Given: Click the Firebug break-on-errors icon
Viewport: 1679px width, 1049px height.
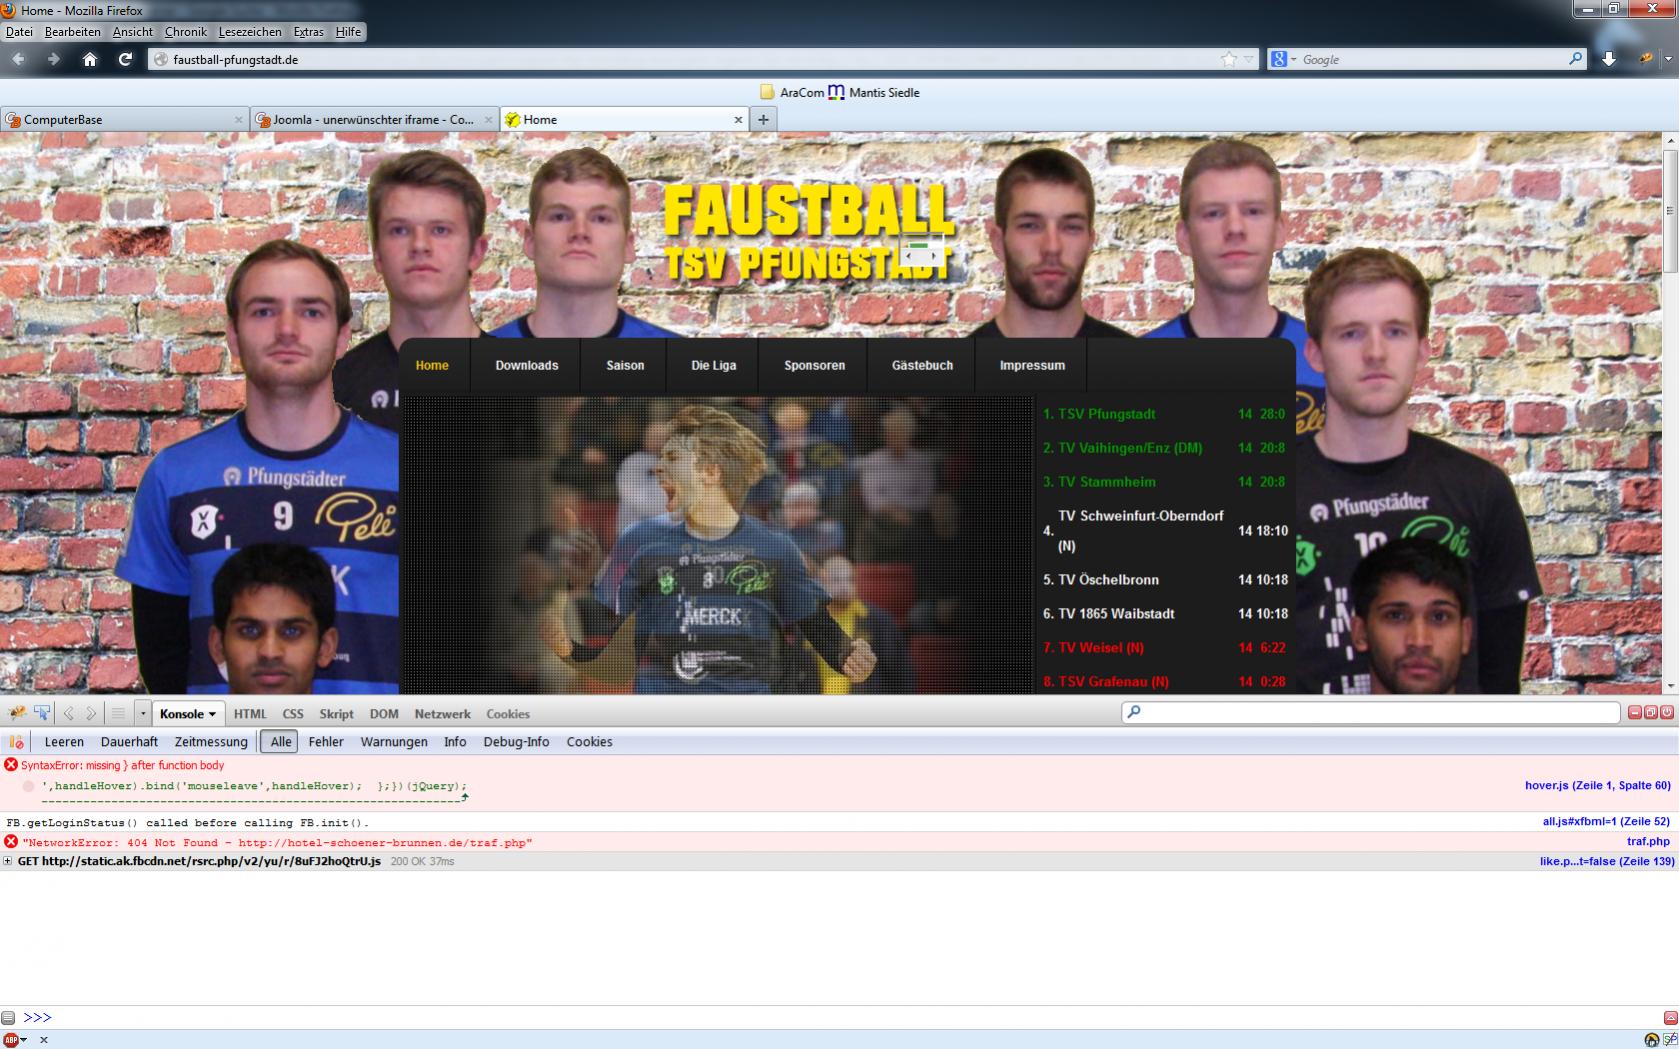Looking at the screenshot, I should [x=16, y=742].
